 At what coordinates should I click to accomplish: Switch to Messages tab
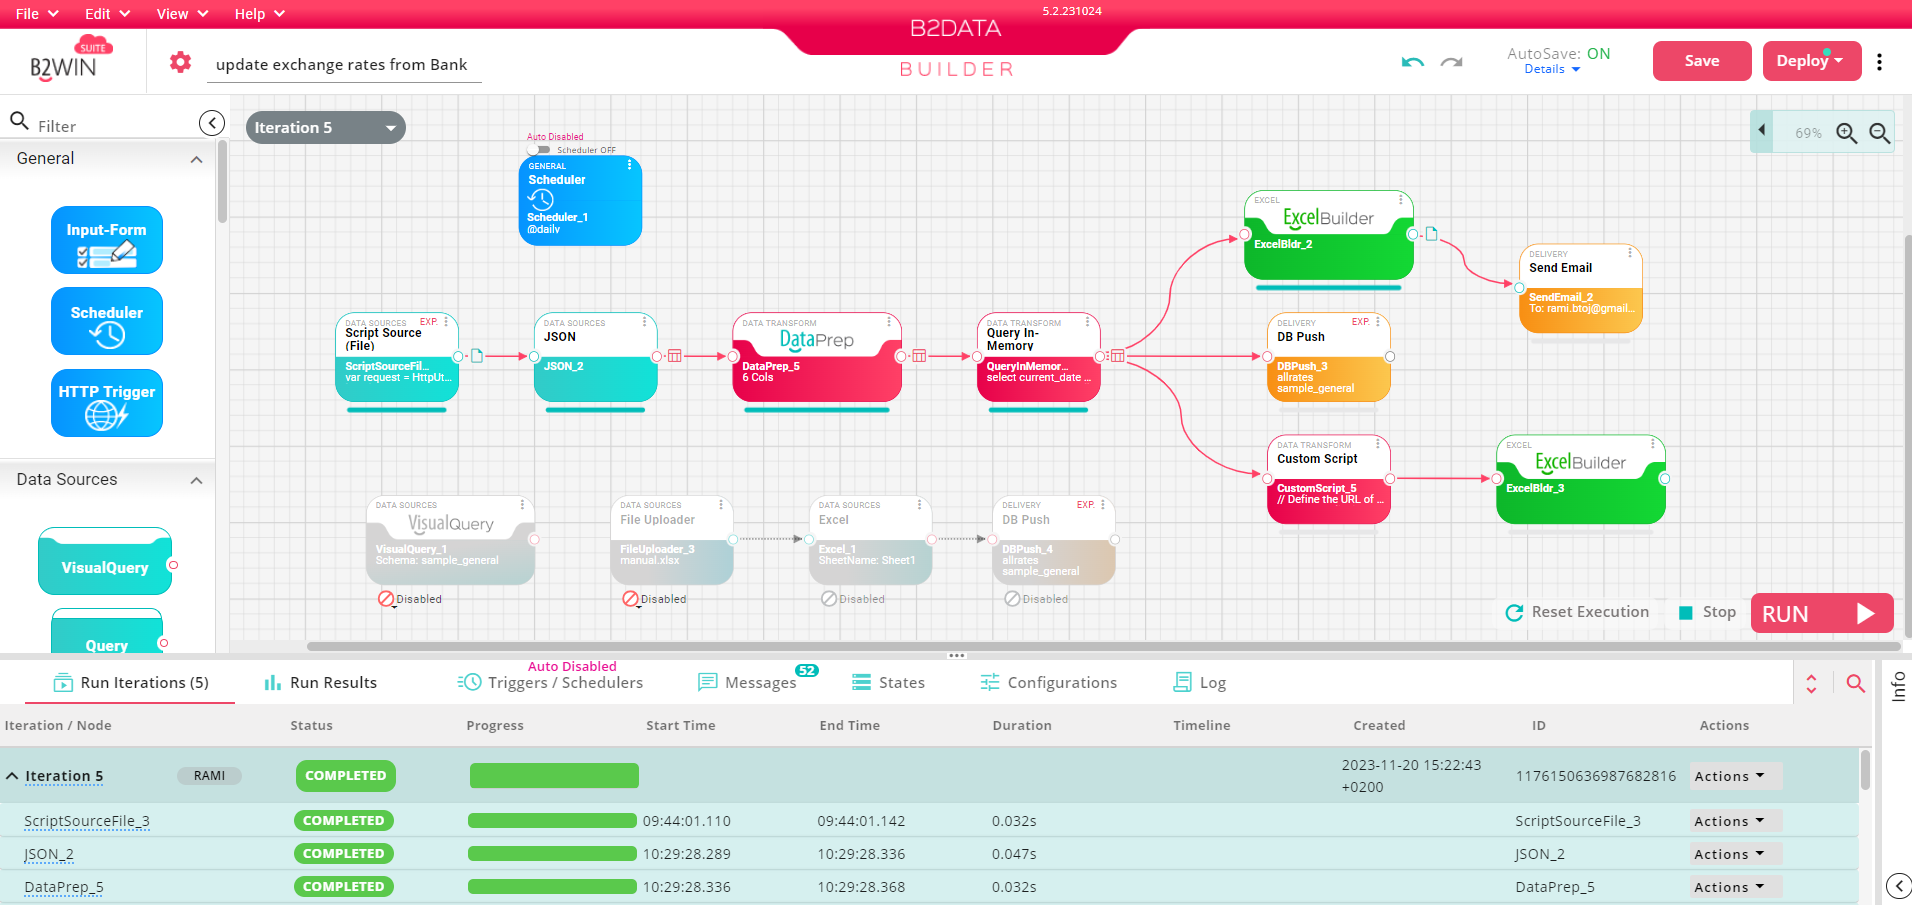[748, 683]
